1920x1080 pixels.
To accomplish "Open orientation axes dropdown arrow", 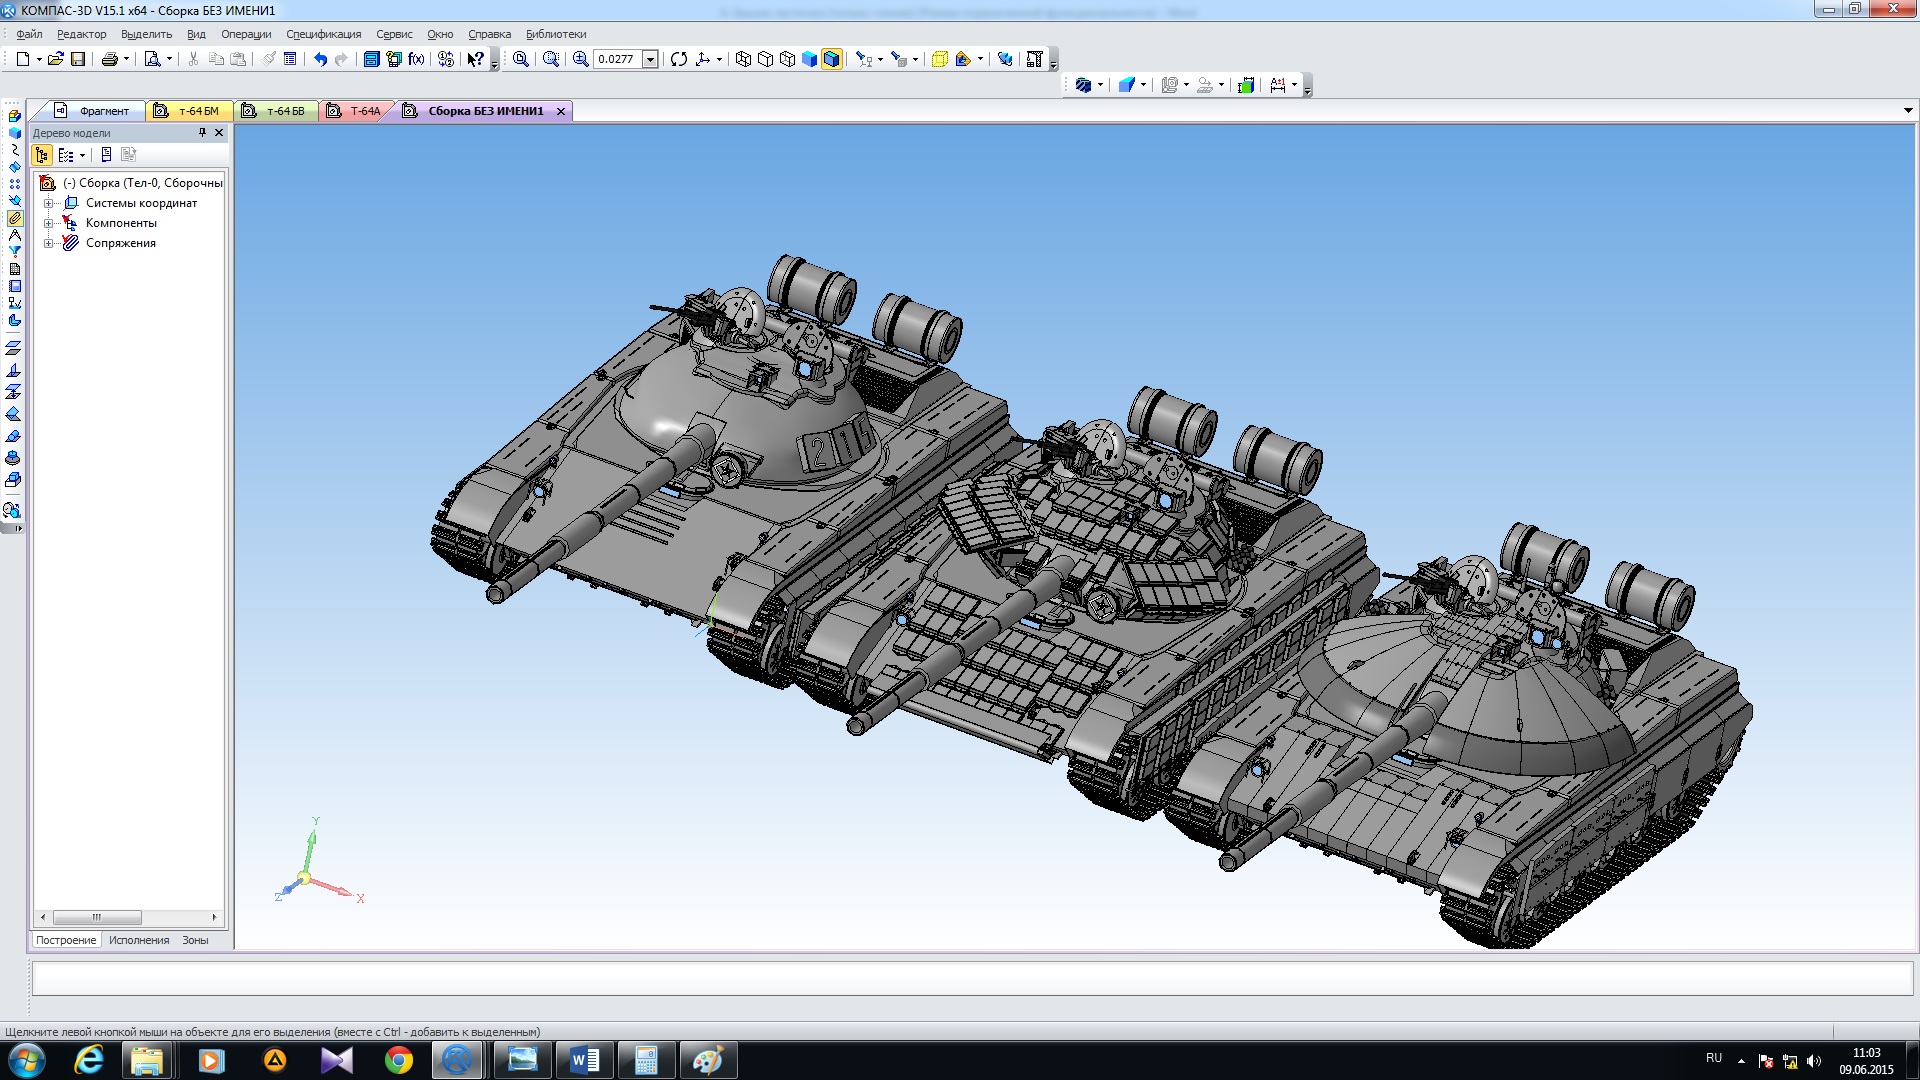I will tap(719, 59).
